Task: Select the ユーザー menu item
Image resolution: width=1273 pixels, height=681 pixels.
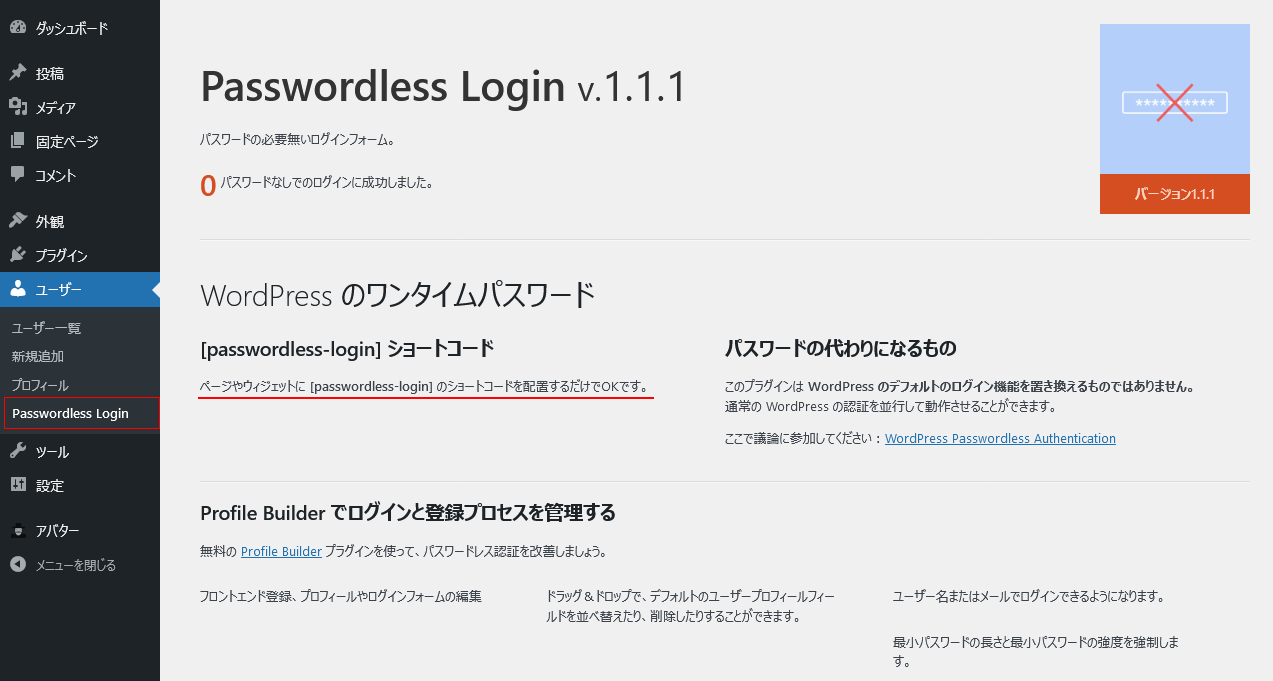Action: click(80, 289)
